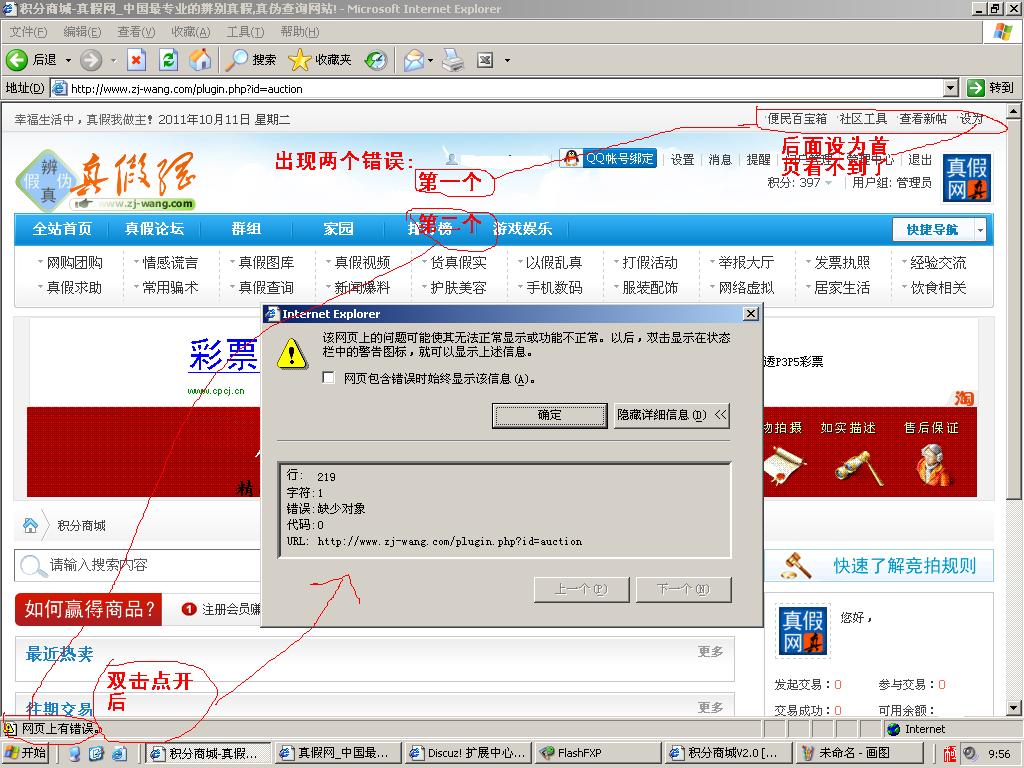Open the toolbar options dropdown arrow
Viewport: 1024px width, 768px height.
(507, 61)
